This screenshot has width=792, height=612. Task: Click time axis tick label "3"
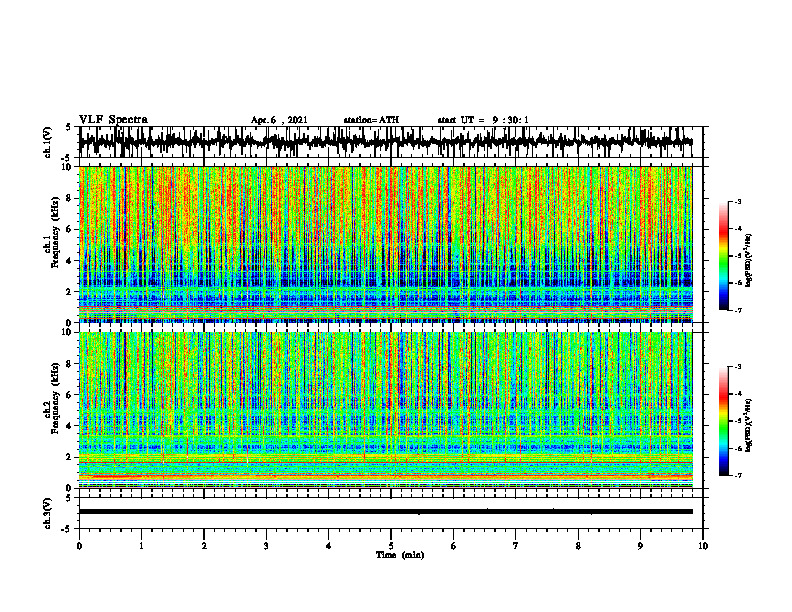(x=266, y=546)
